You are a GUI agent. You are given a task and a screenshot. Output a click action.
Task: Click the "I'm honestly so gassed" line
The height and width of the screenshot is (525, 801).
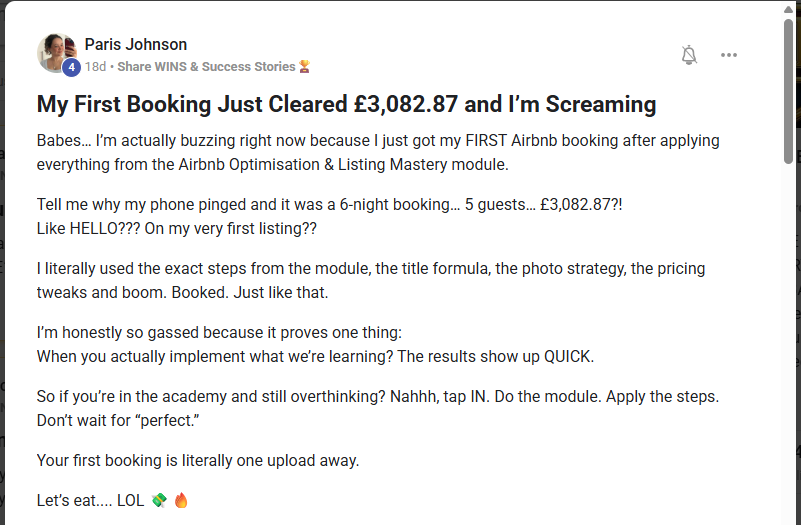click(218, 333)
